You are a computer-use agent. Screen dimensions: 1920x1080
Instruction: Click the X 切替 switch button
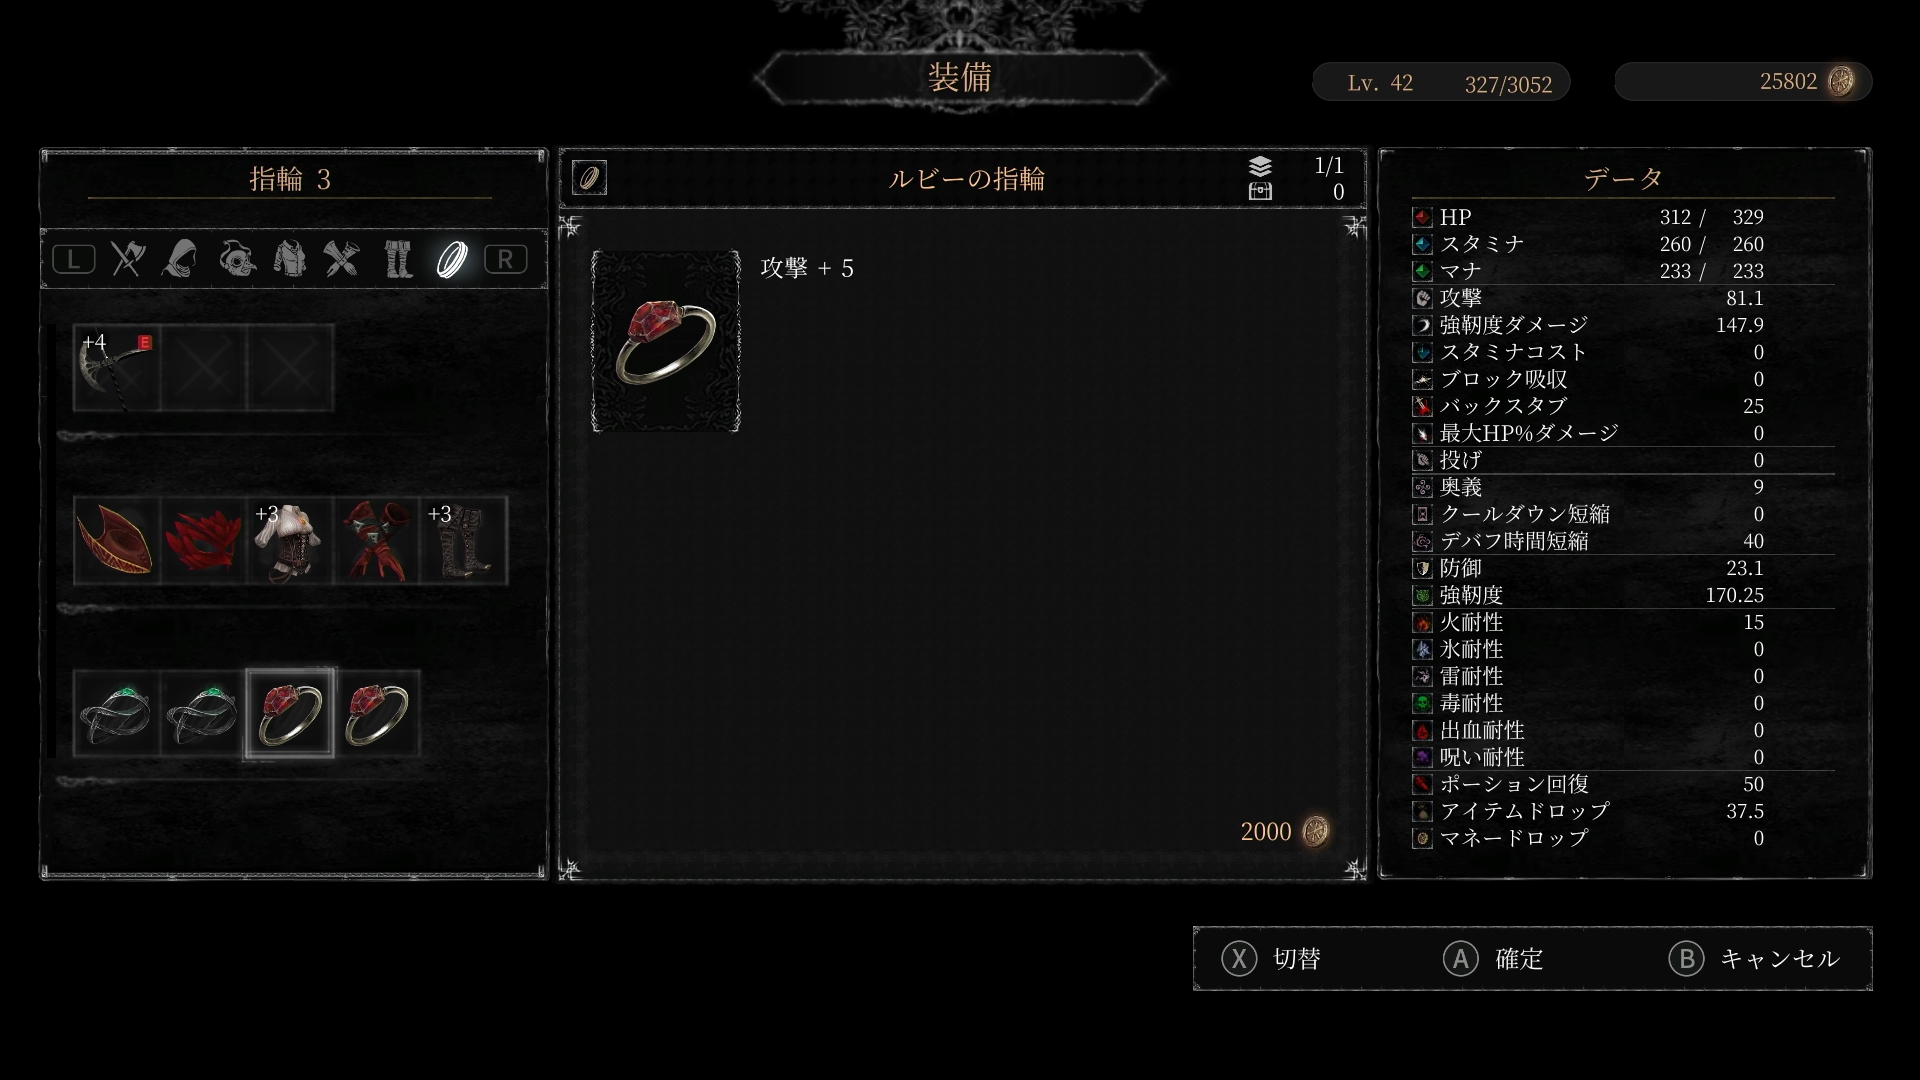coord(1272,959)
